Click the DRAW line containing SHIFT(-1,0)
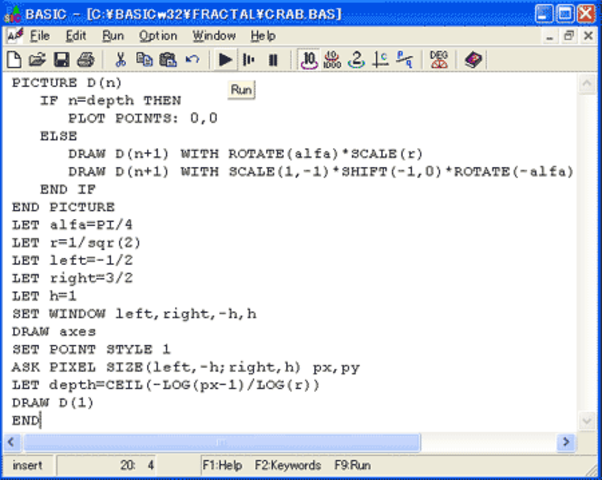This screenshot has height=480, width=602. (321, 172)
